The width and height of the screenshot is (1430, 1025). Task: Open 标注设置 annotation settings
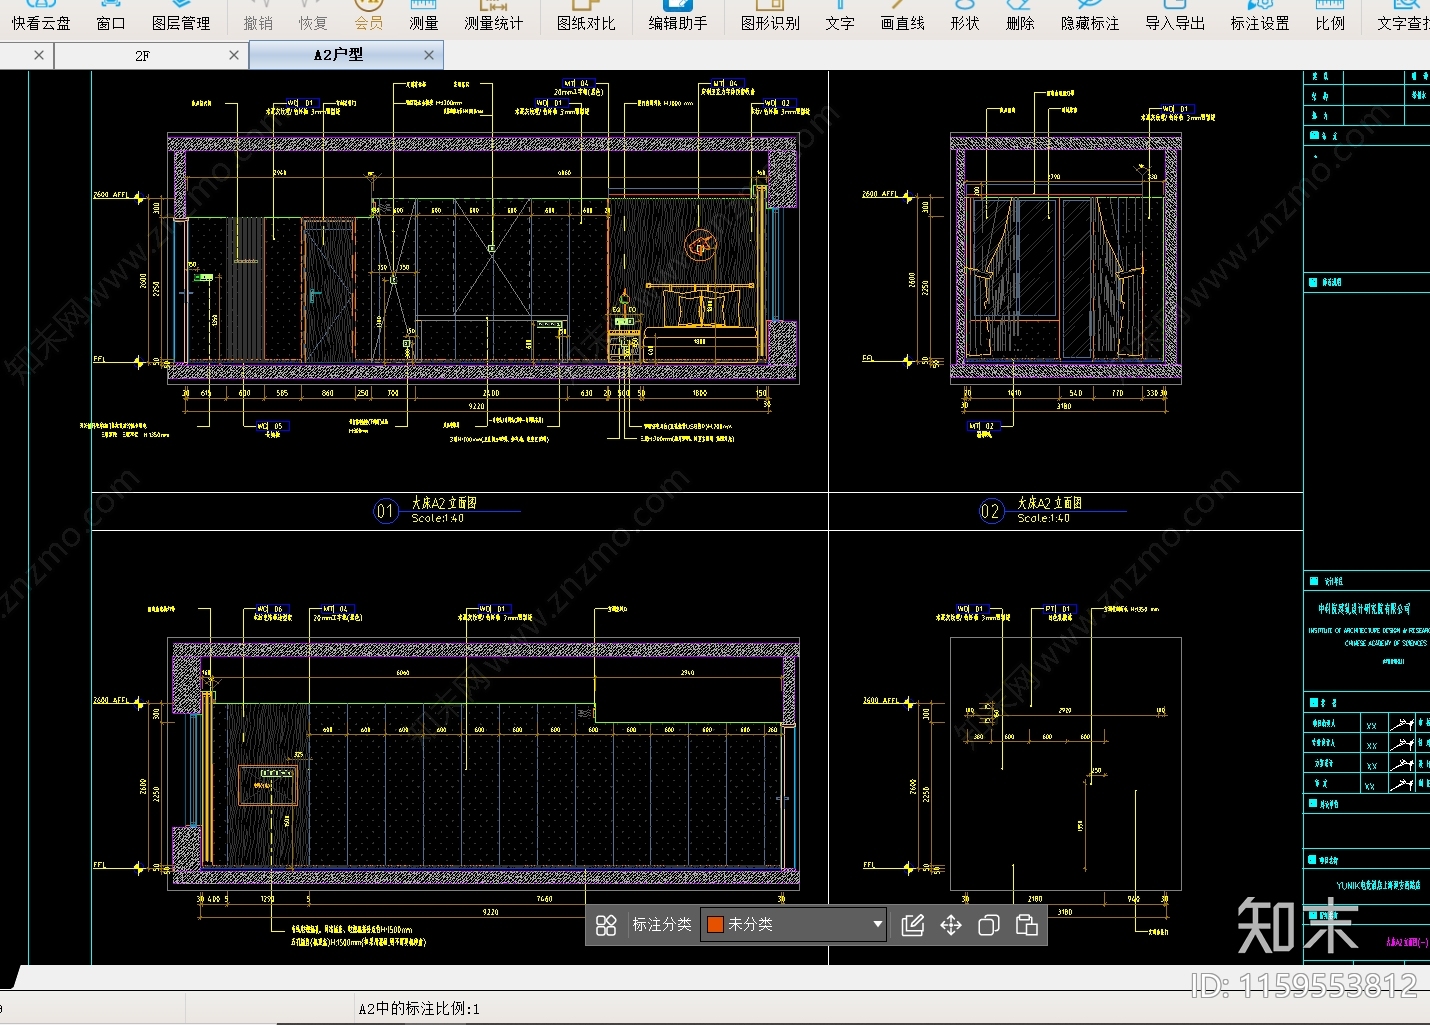pos(1260,17)
